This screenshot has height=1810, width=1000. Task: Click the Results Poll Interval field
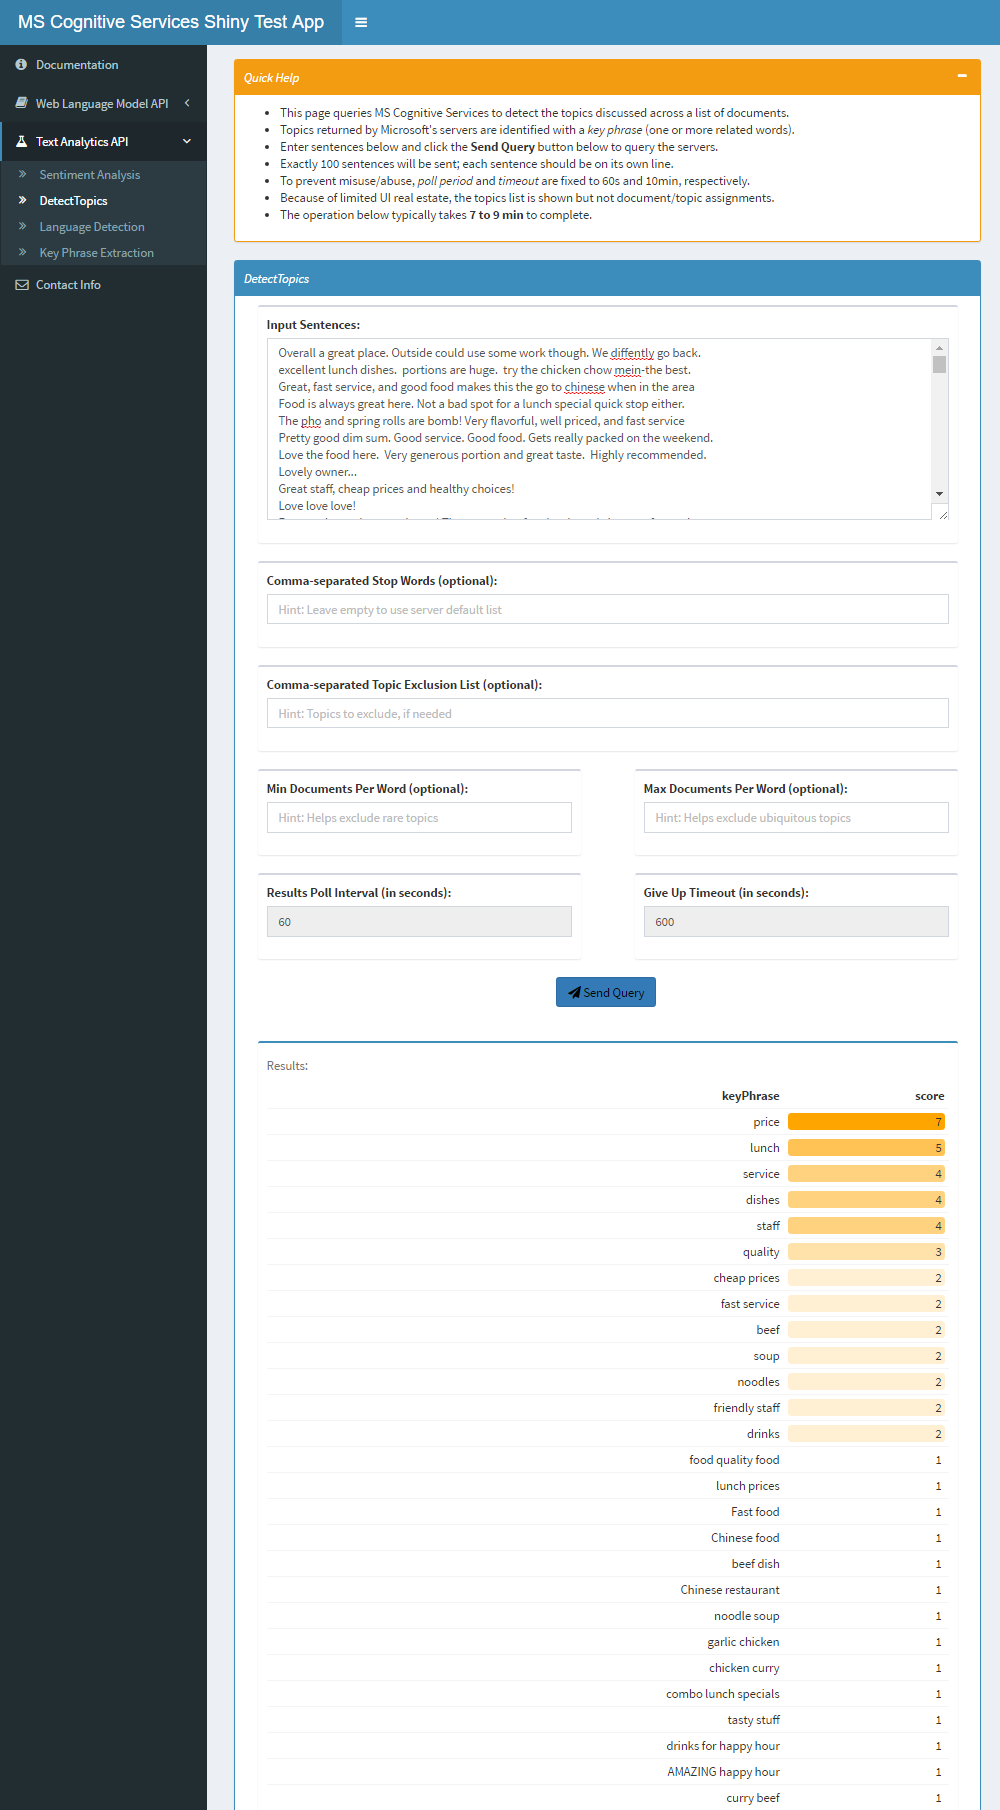[x=419, y=921]
